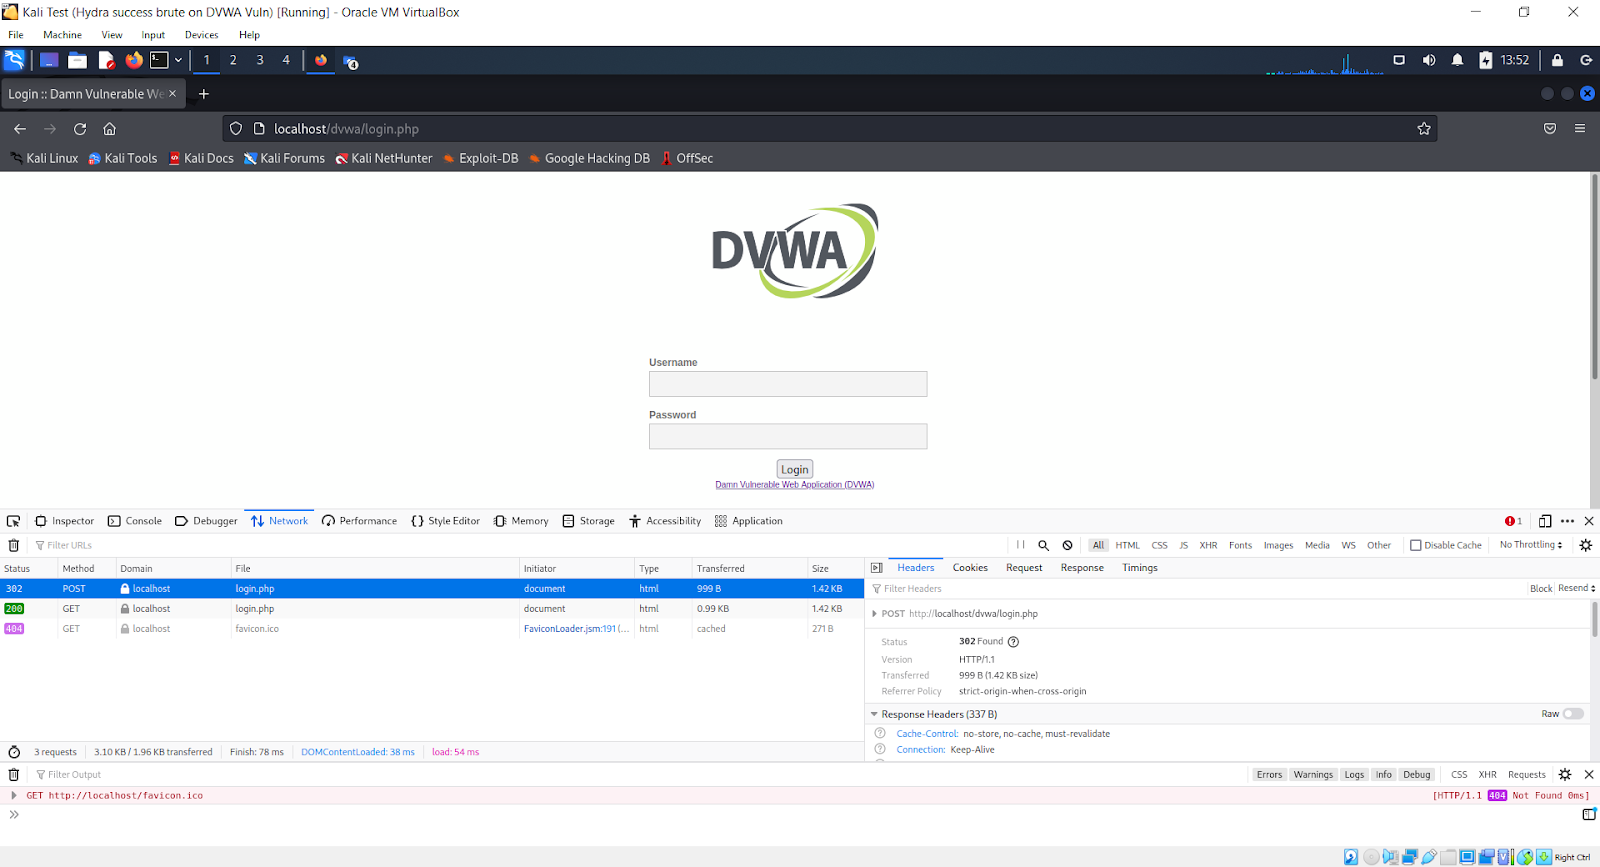Open FaviconLoader.jsm:191 initiator link

click(x=576, y=629)
